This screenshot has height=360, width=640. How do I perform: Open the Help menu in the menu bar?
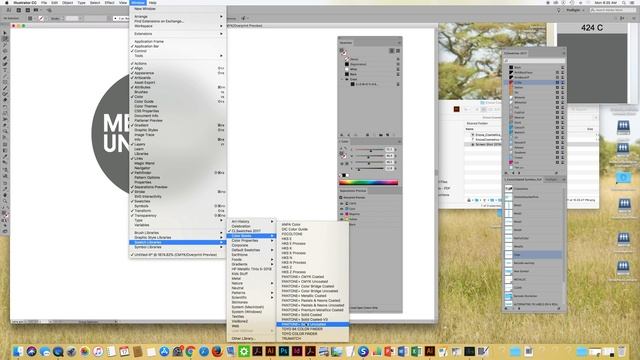pos(153,2)
